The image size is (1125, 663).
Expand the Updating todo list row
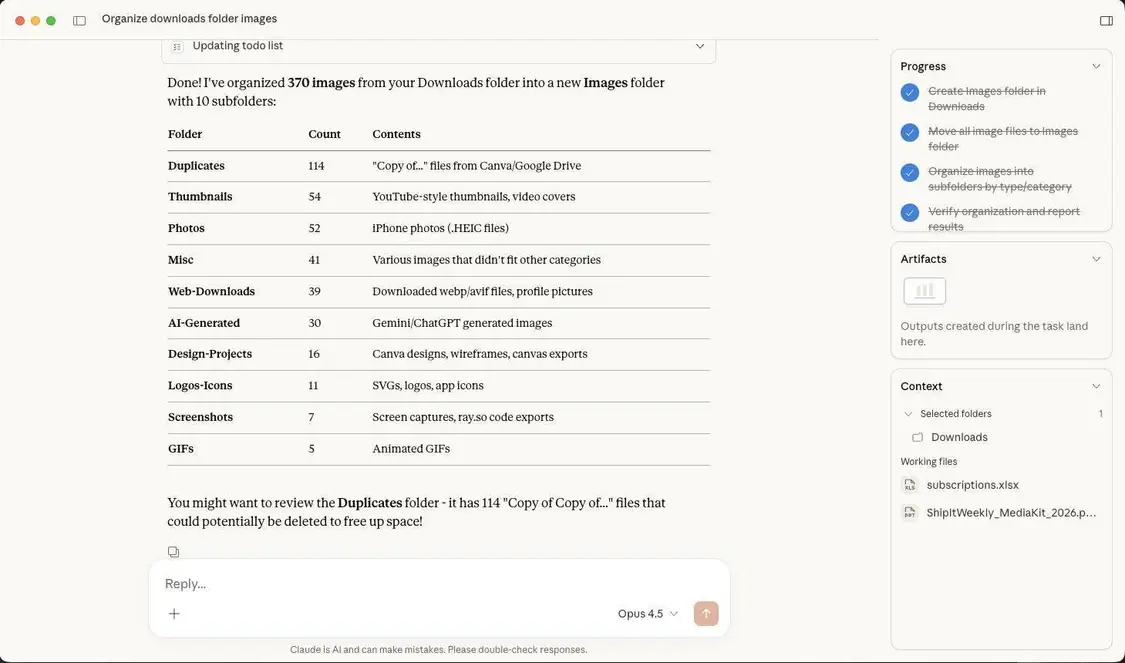pyautogui.click(x=700, y=46)
